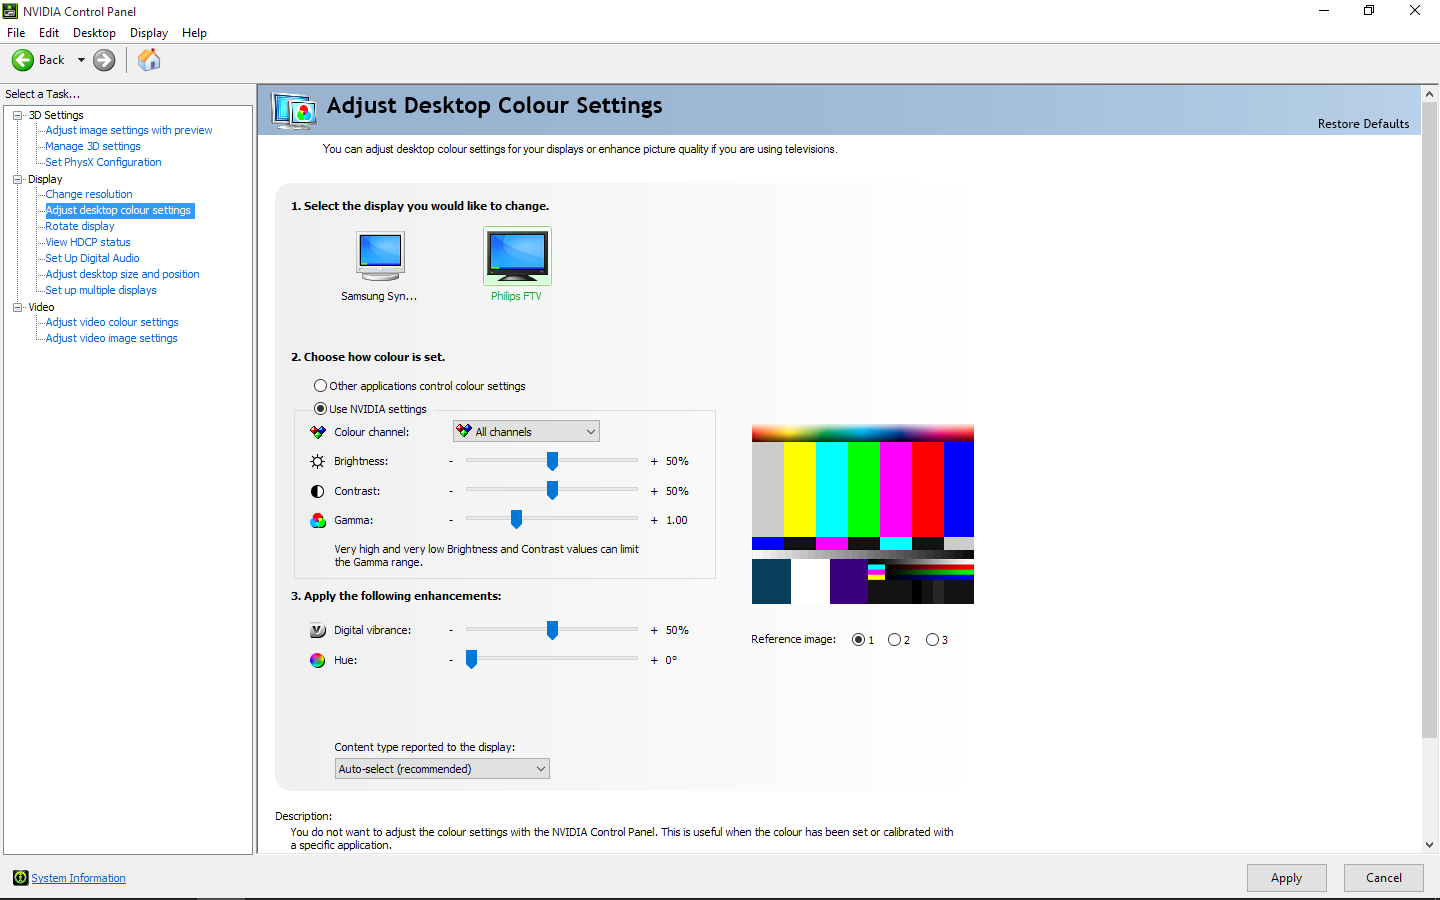This screenshot has width=1440, height=900.
Task: Click the Digital vibrance minus sign
Action: point(451,630)
